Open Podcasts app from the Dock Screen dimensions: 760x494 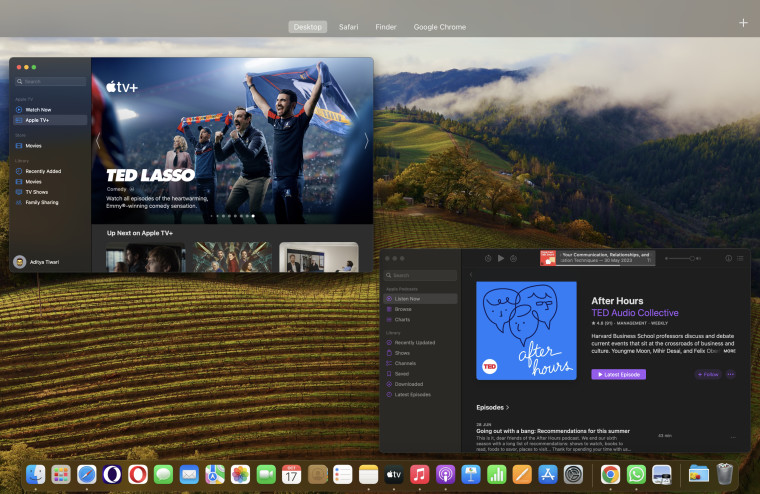(445, 474)
